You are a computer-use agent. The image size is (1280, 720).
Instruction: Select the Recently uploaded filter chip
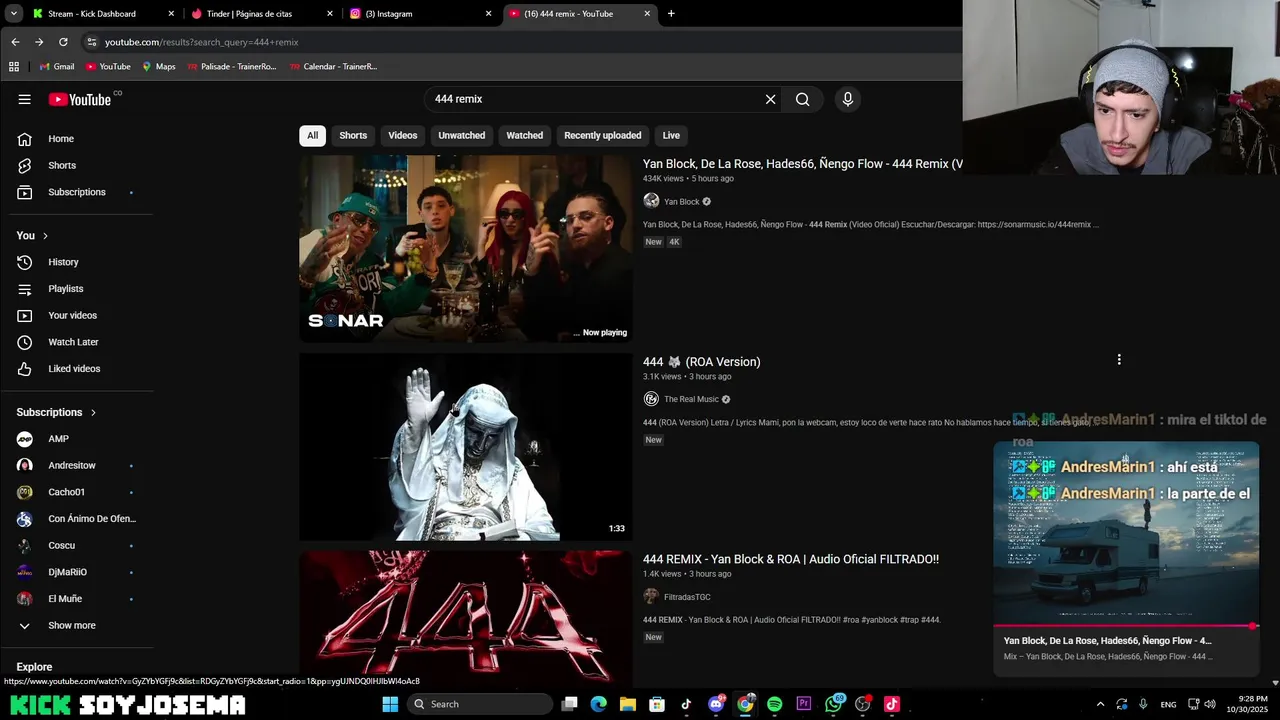click(x=602, y=136)
